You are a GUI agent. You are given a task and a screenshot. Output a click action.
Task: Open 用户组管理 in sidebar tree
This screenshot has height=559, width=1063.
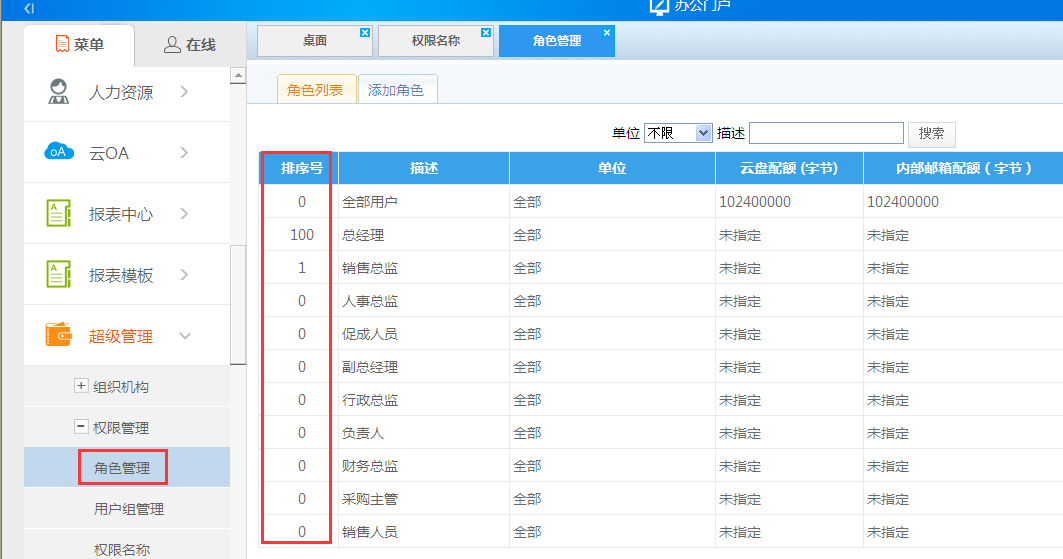point(129,509)
